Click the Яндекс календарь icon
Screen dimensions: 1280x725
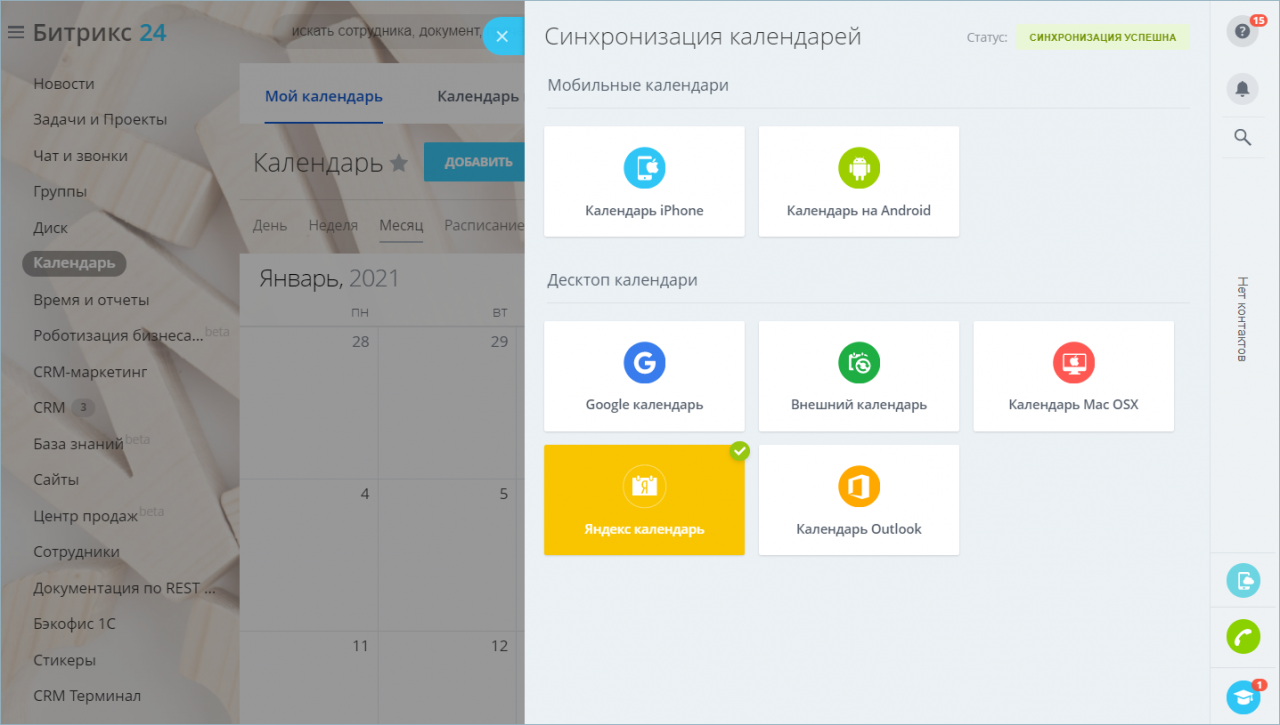(x=644, y=486)
